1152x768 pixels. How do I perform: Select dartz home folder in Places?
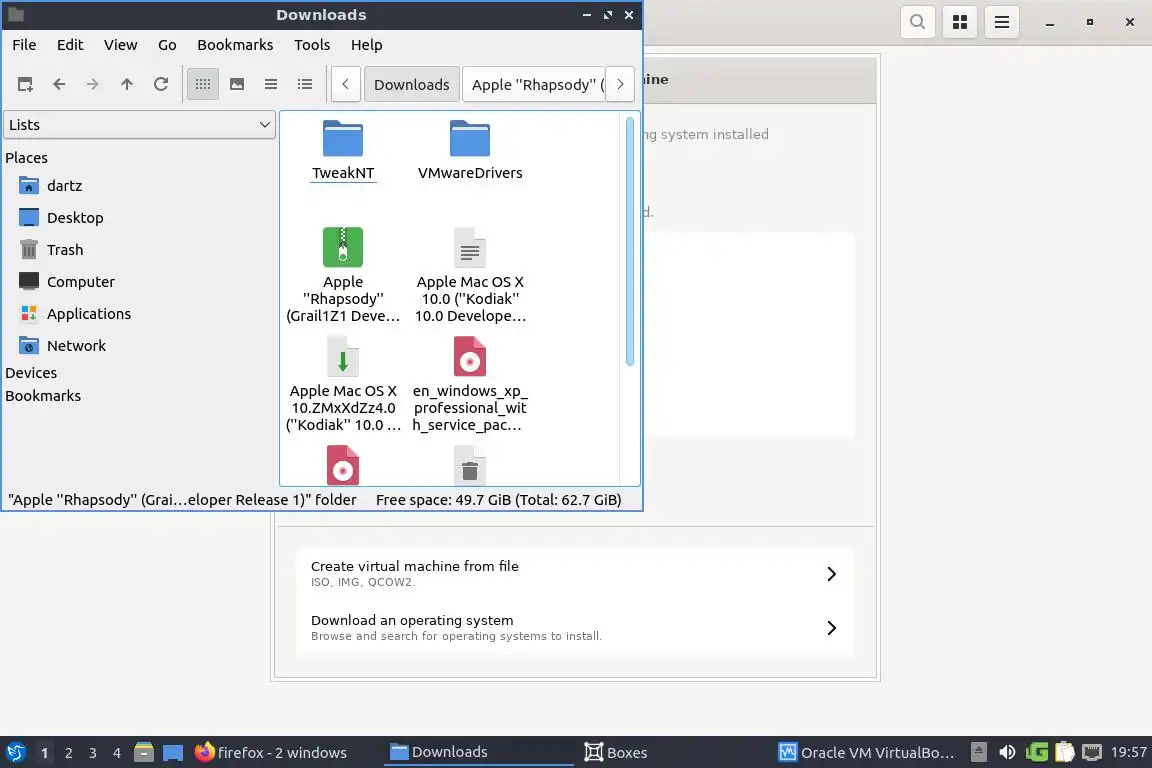click(x=65, y=186)
